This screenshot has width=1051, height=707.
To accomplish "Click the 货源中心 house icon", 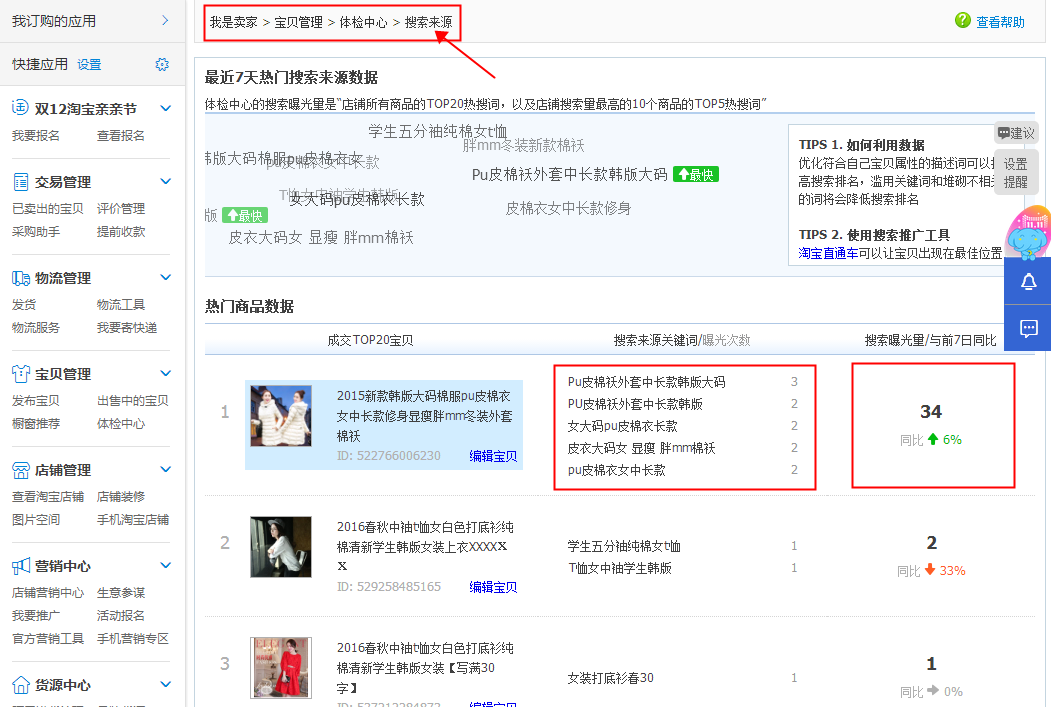I will coord(21,685).
